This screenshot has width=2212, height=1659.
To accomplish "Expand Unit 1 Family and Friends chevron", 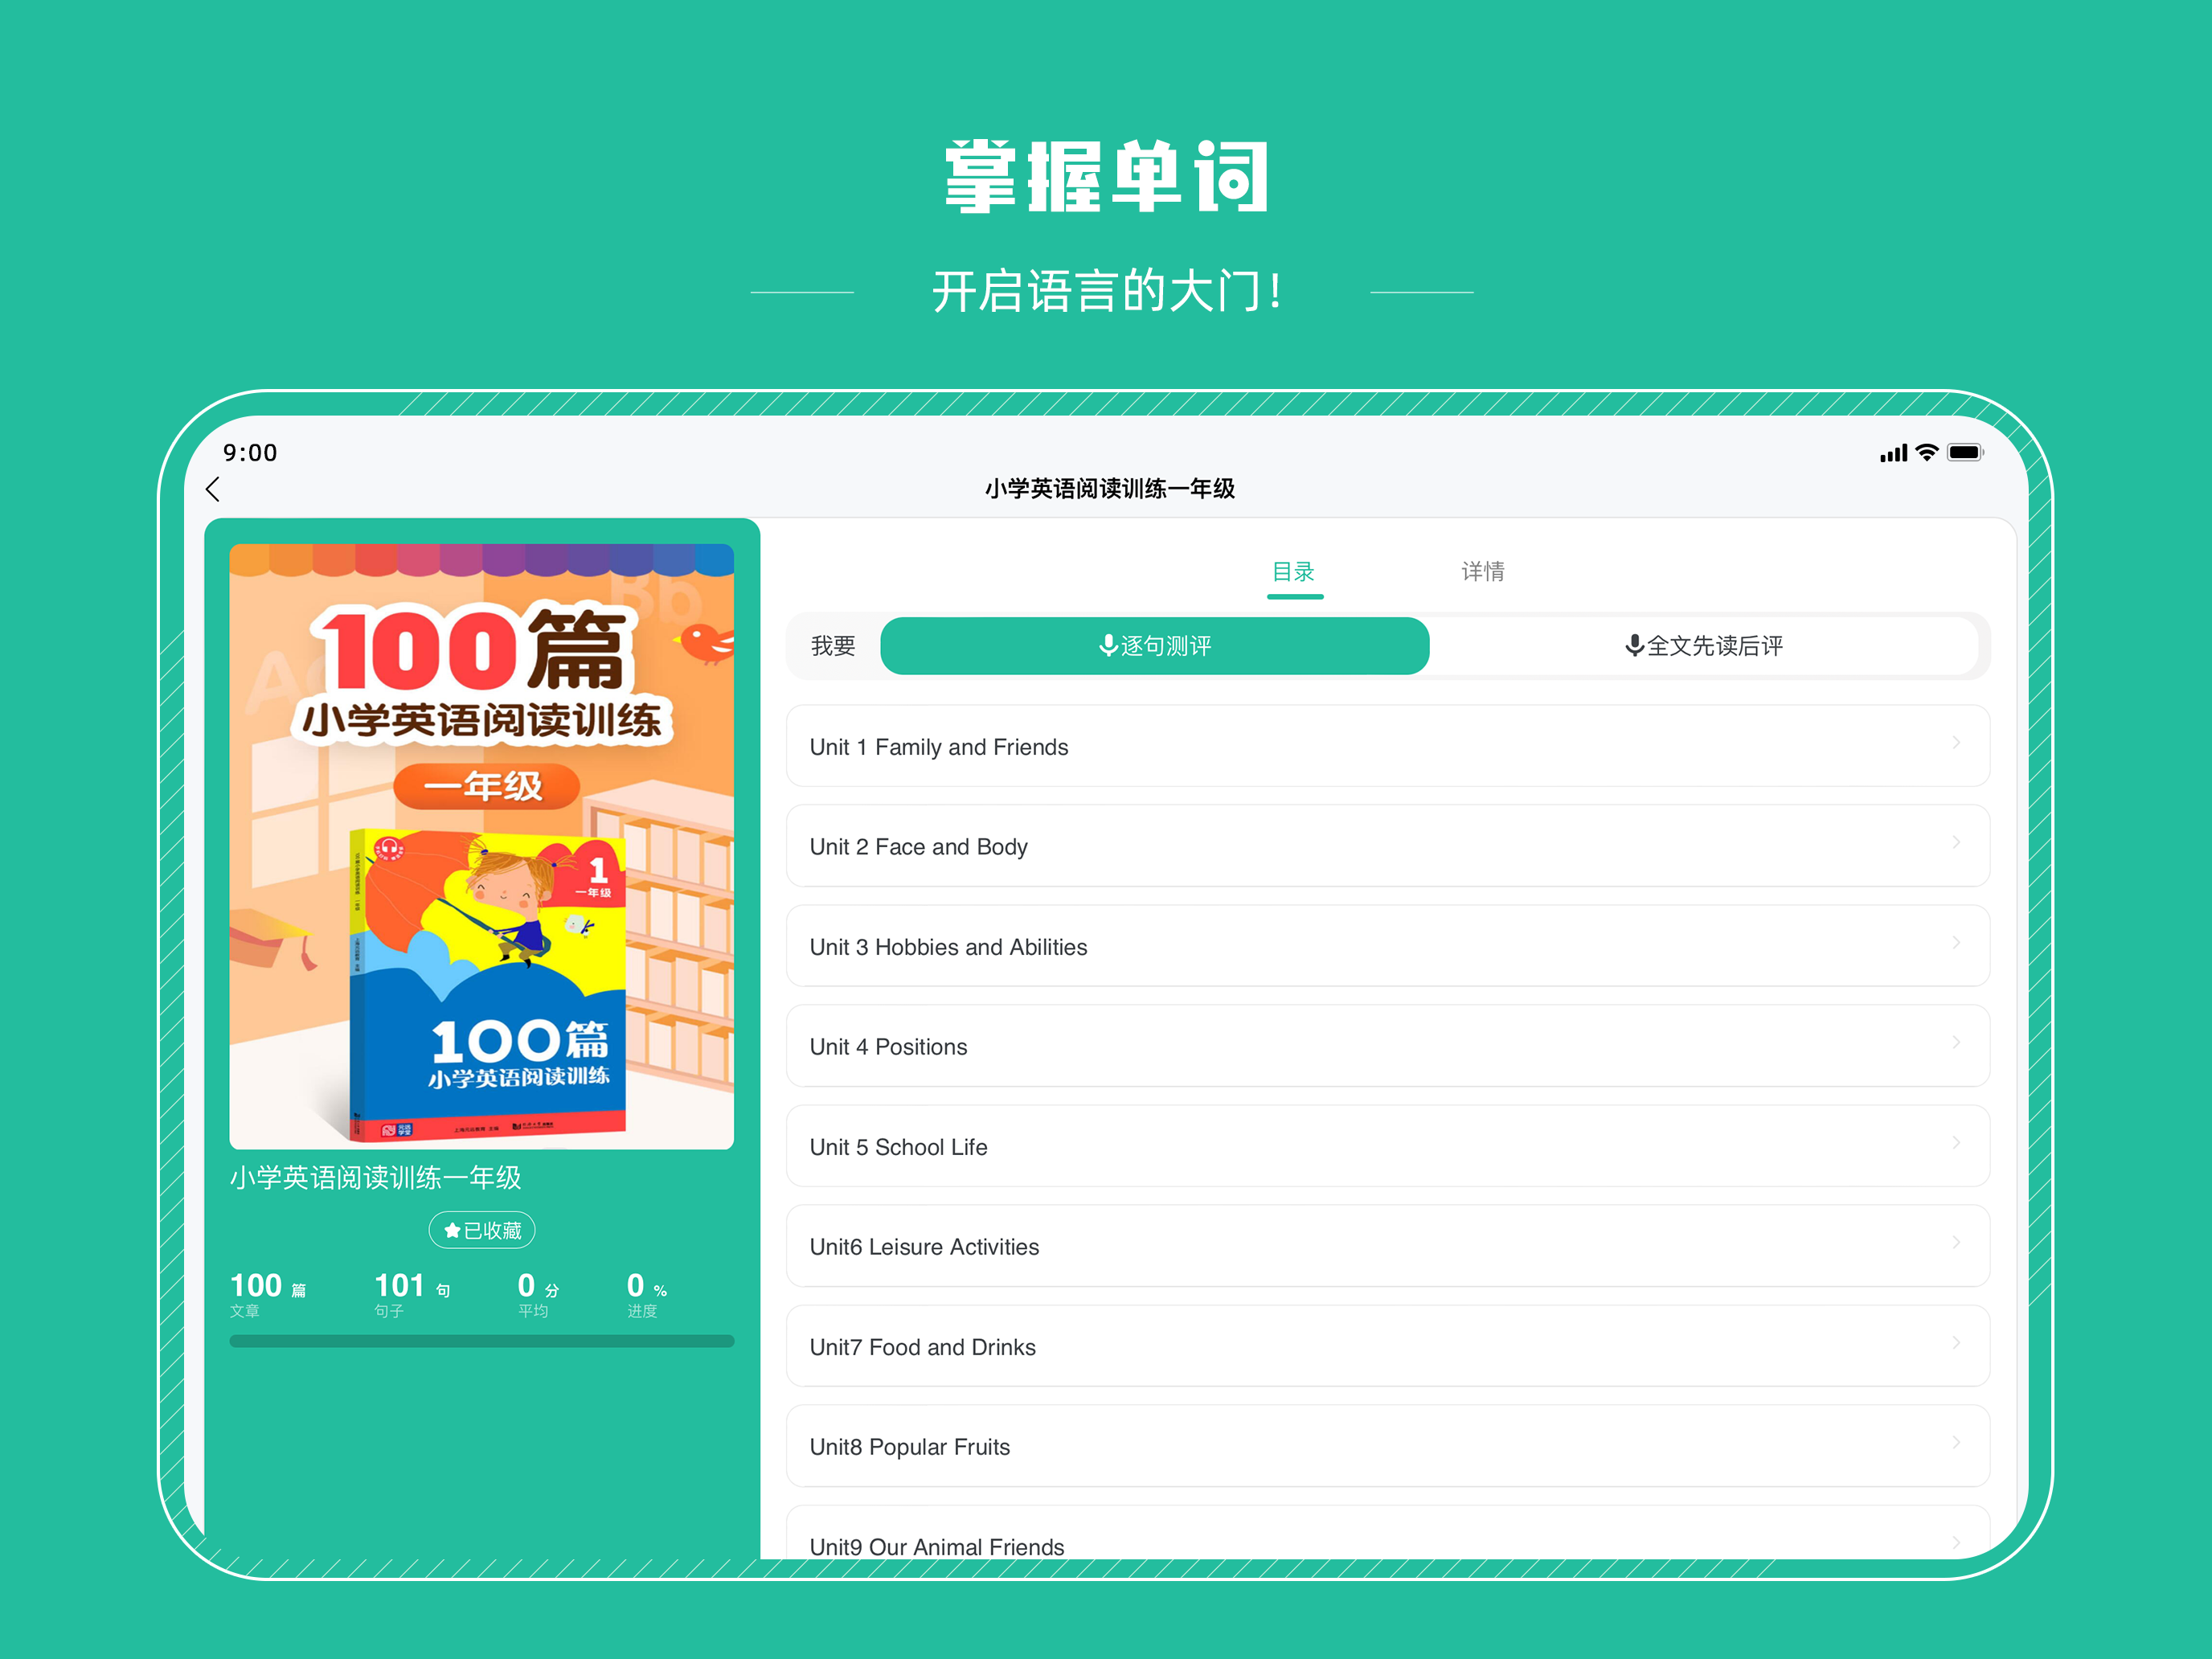I will point(1956,742).
